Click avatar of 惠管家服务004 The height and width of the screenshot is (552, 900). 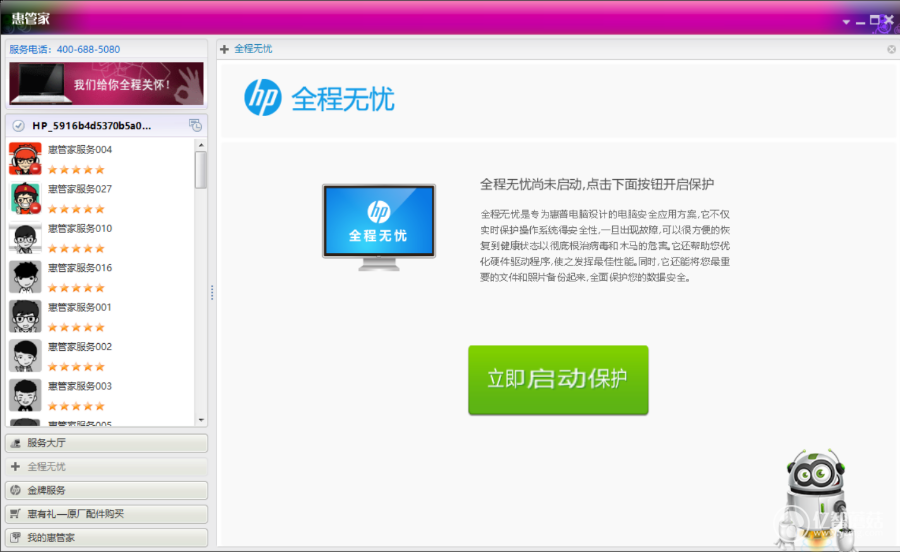click(25, 158)
